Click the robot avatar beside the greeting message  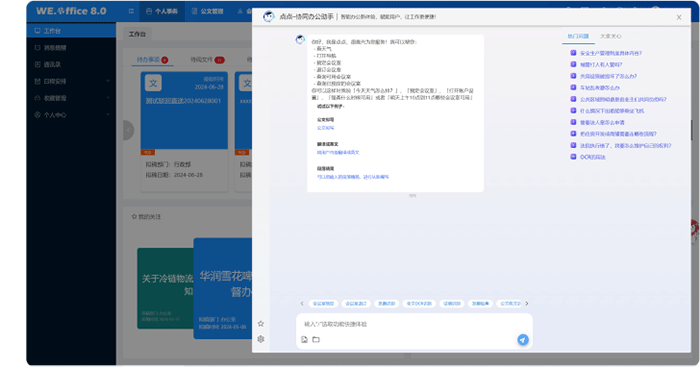coord(300,40)
